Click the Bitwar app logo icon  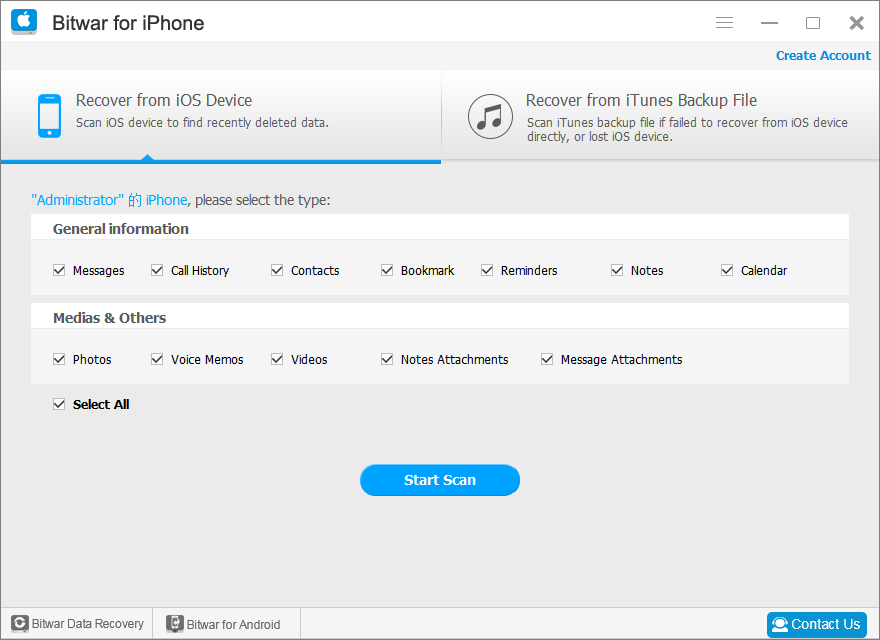(x=24, y=22)
